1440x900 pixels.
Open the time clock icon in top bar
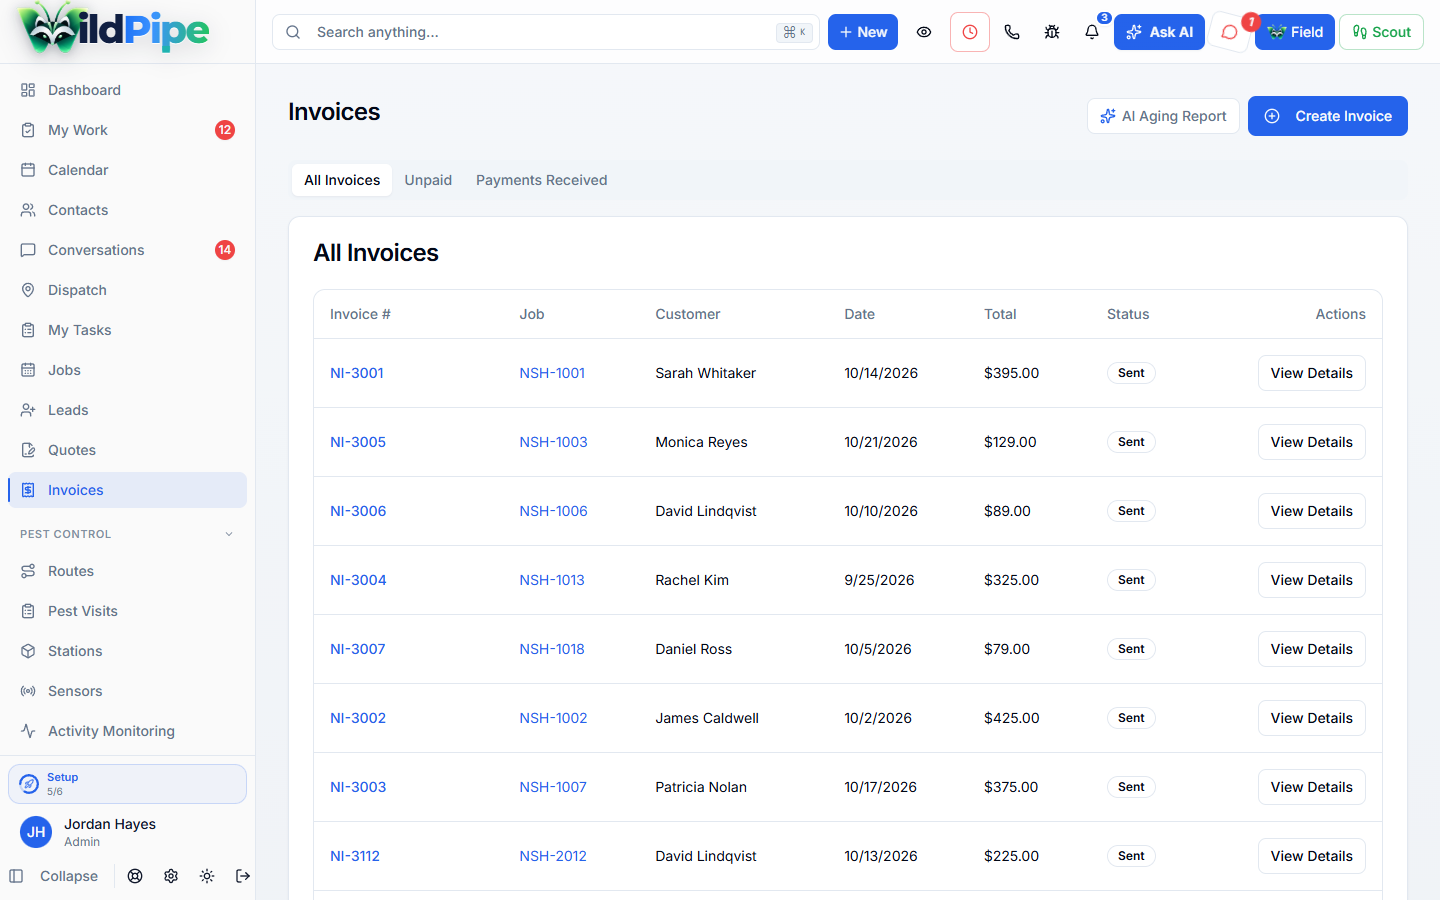point(970,32)
